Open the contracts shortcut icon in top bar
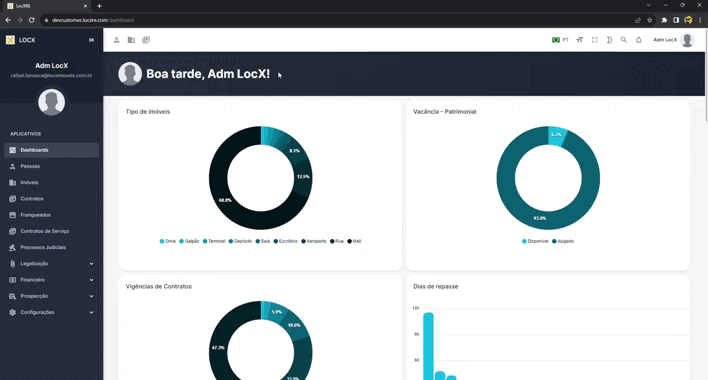This screenshot has height=380, width=708. 146,40
